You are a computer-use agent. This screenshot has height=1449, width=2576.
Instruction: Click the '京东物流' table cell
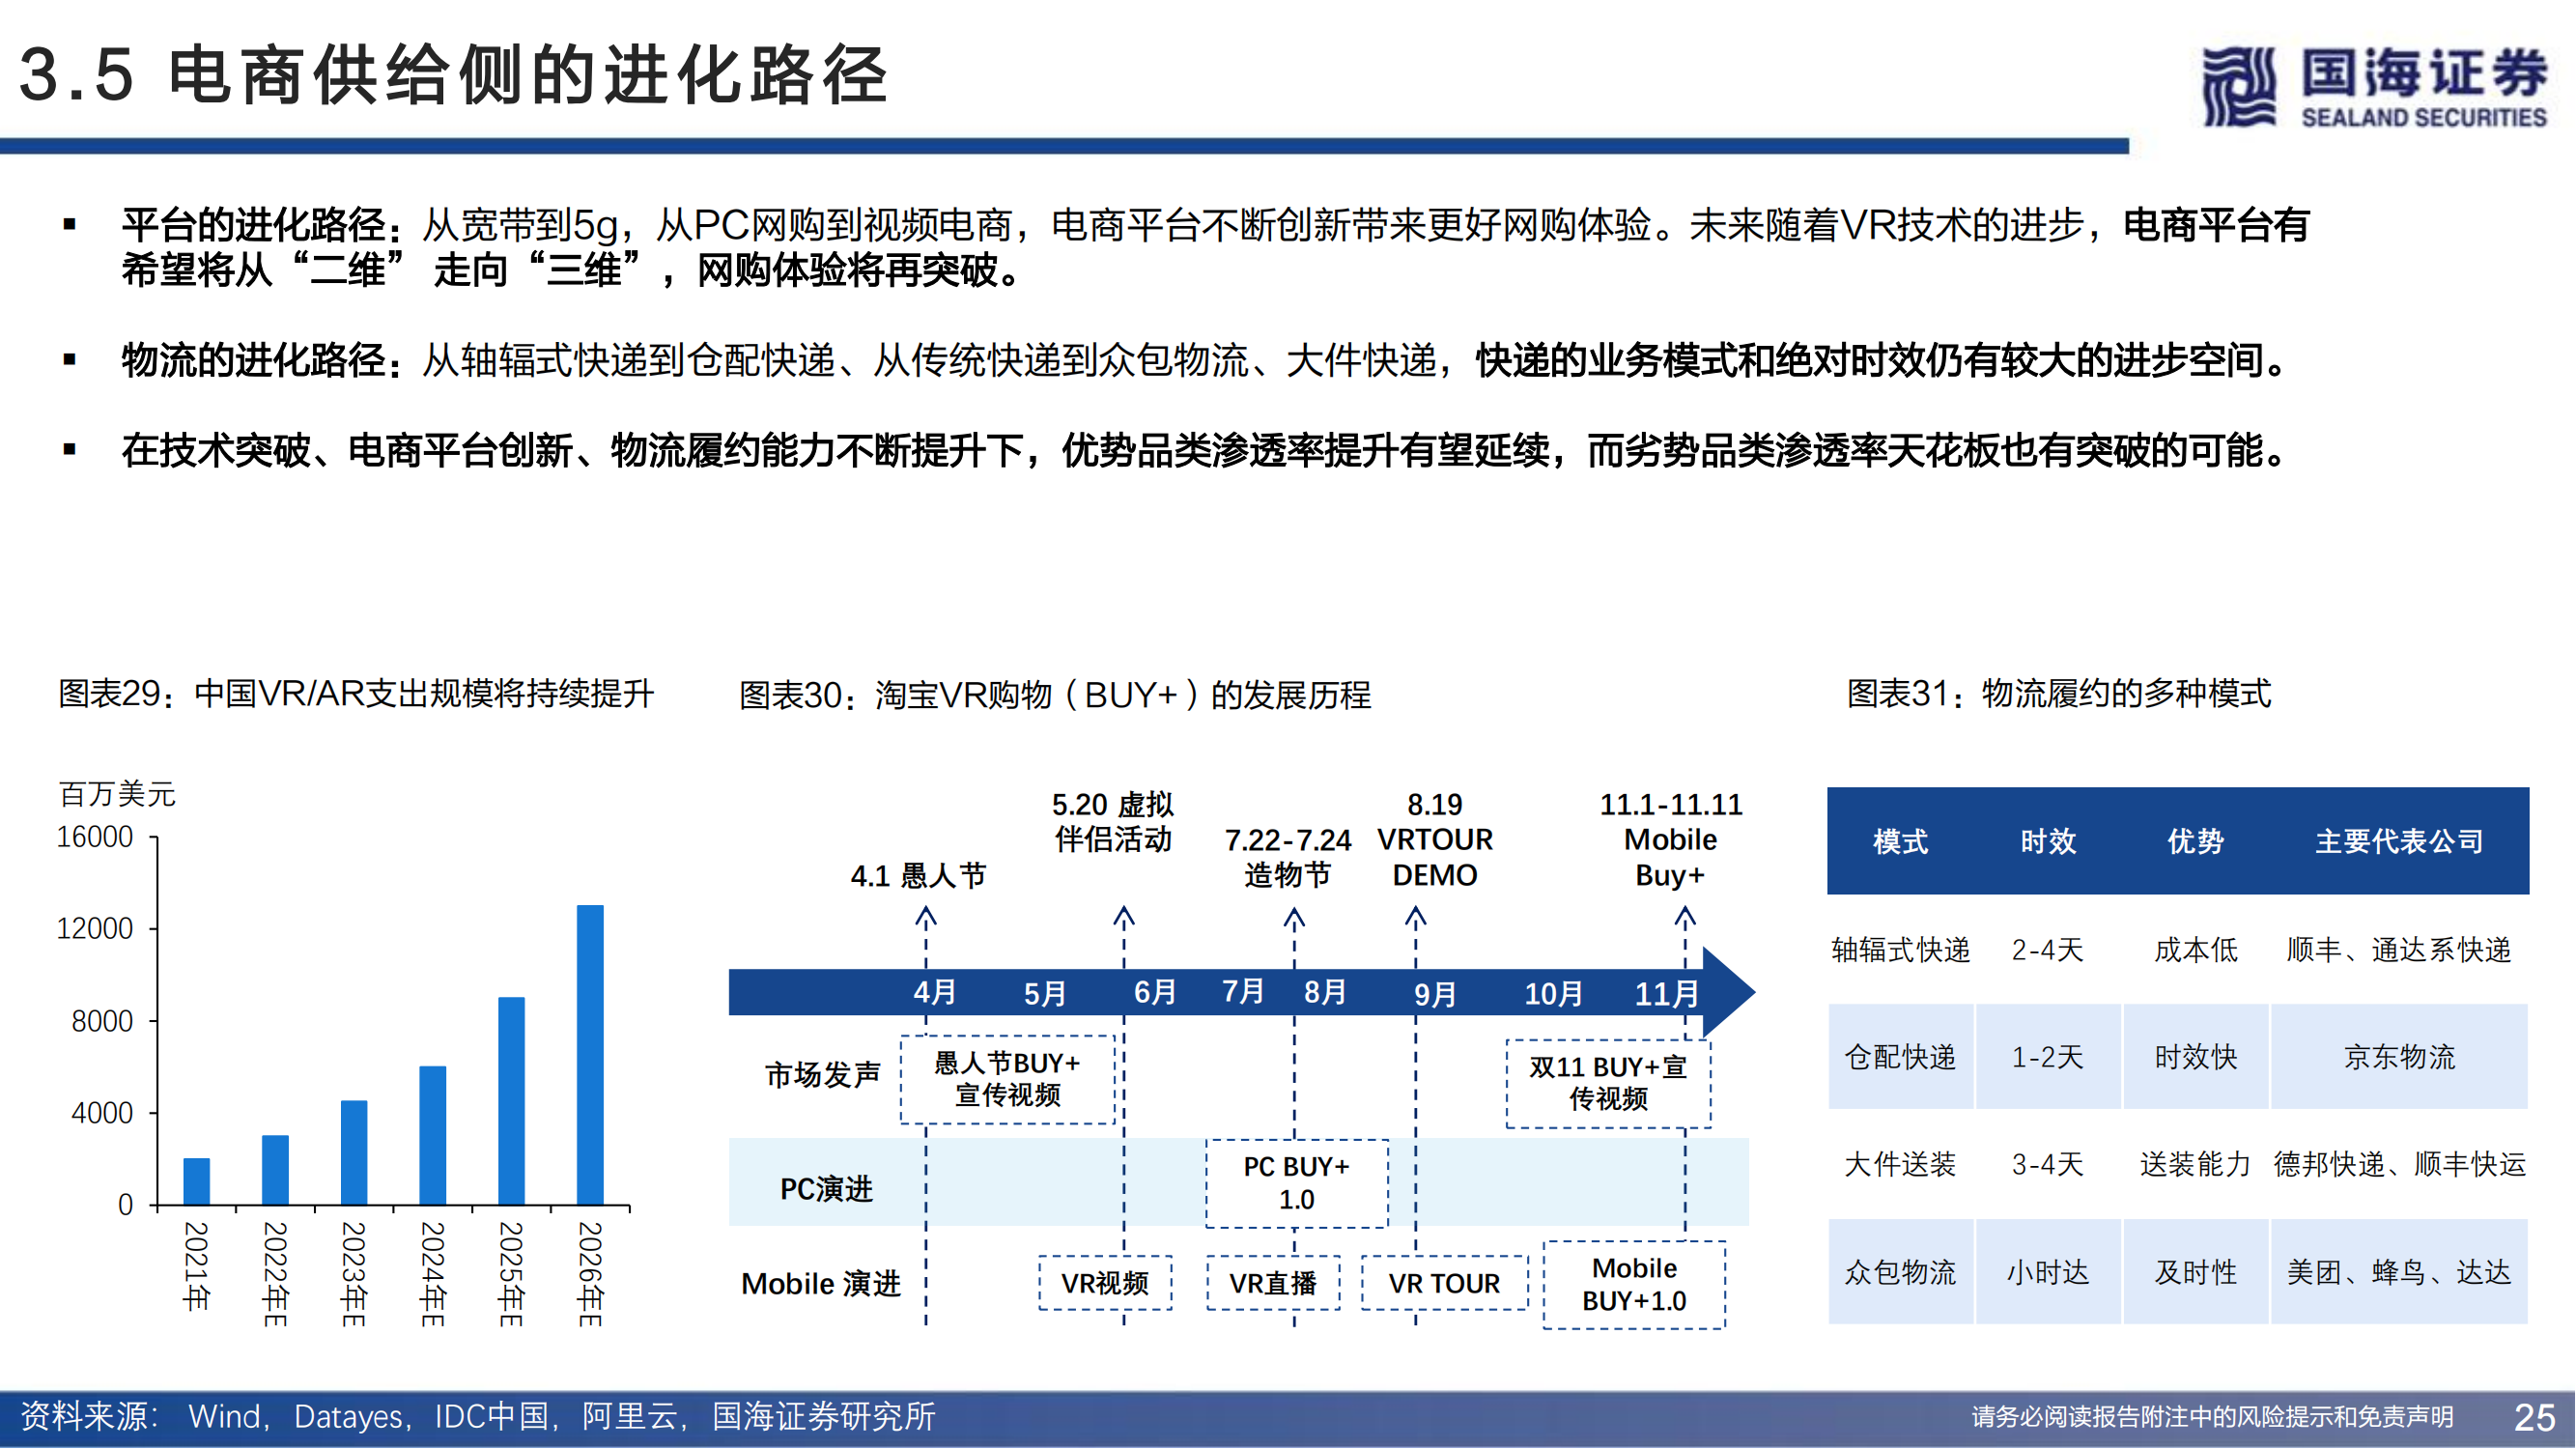pyautogui.click(x=2400, y=1058)
